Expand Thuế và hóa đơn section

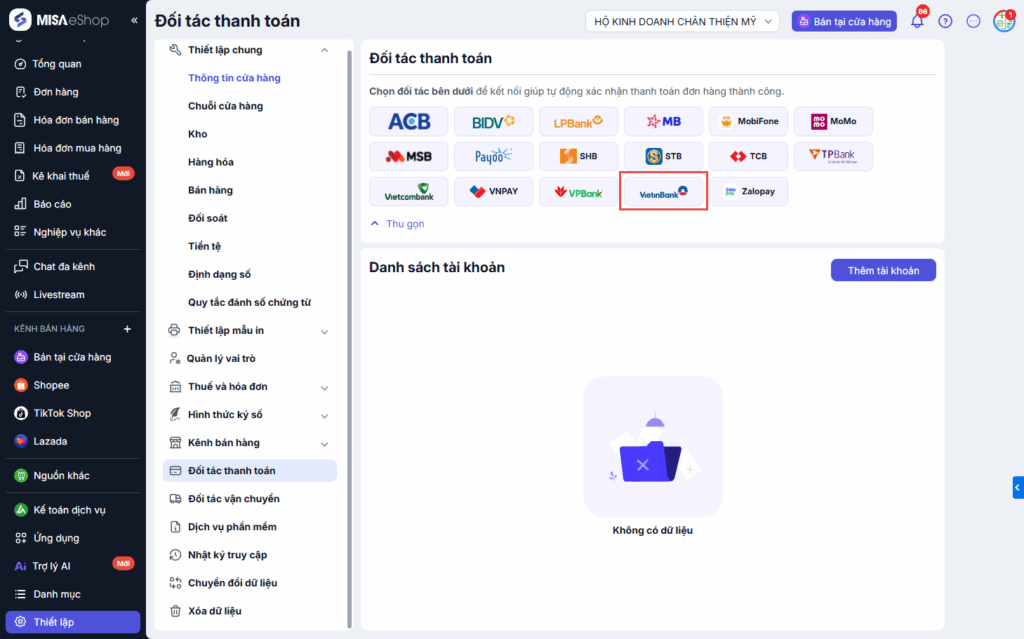click(x=325, y=387)
